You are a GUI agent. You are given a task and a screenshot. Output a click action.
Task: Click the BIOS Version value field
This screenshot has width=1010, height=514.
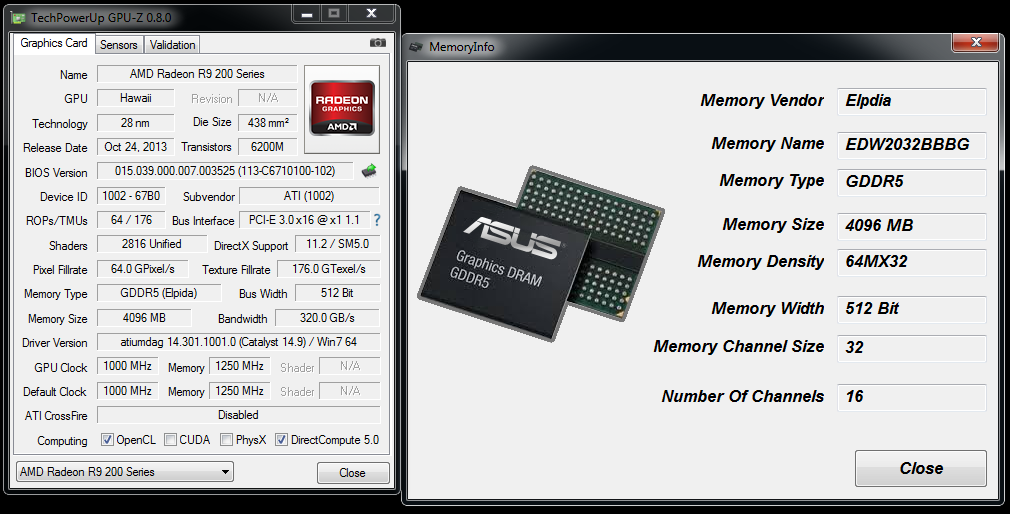pyautogui.click(x=225, y=171)
